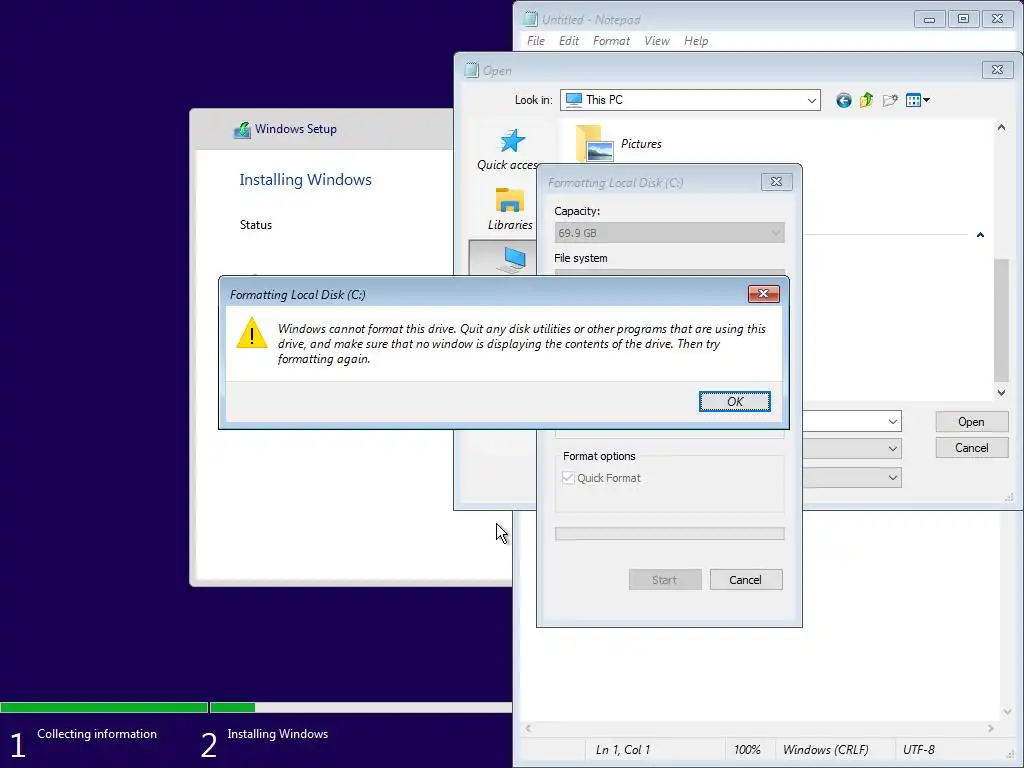Image resolution: width=1024 pixels, height=768 pixels.
Task: Click the Status label in Windows Setup
Action: click(255, 225)
